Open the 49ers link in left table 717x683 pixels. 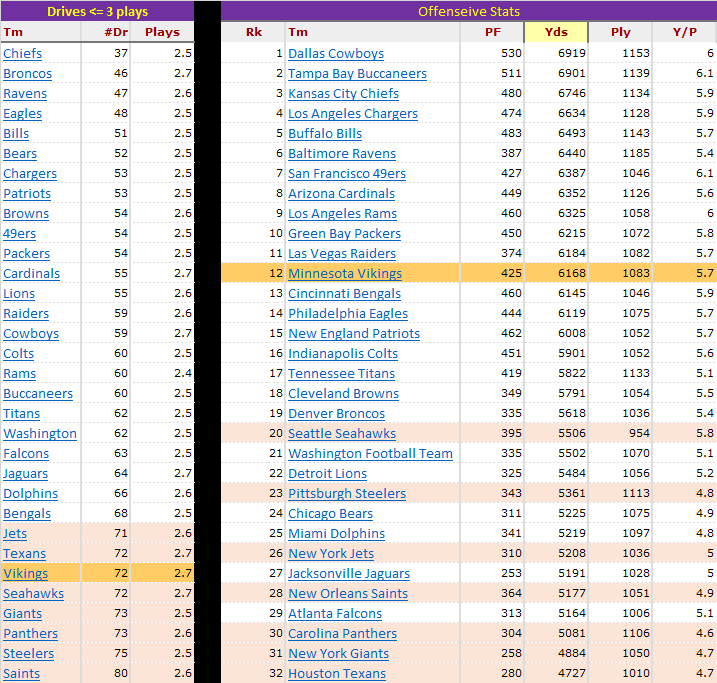[x=20, y=234]
